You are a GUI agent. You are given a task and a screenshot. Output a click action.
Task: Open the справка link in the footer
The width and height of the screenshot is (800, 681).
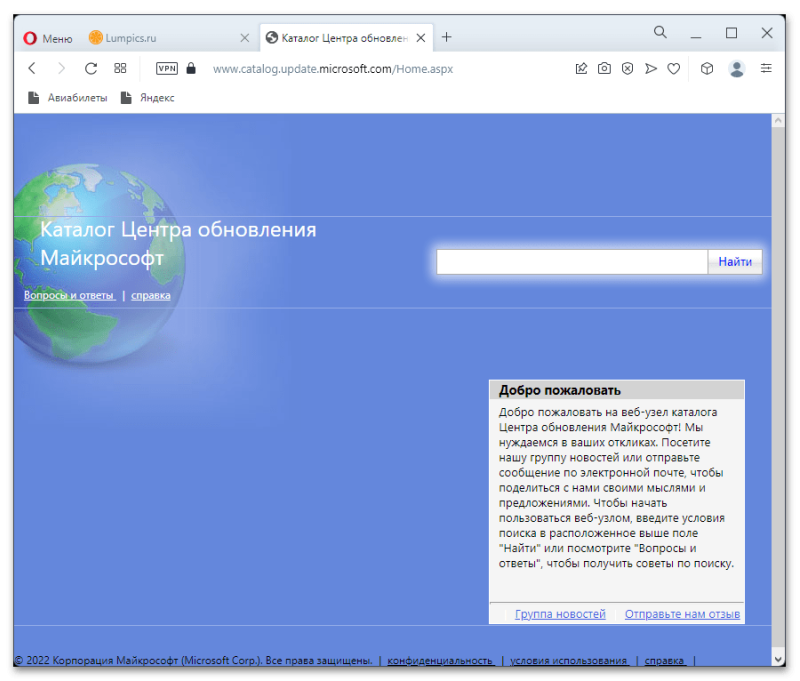click(664, 661)
